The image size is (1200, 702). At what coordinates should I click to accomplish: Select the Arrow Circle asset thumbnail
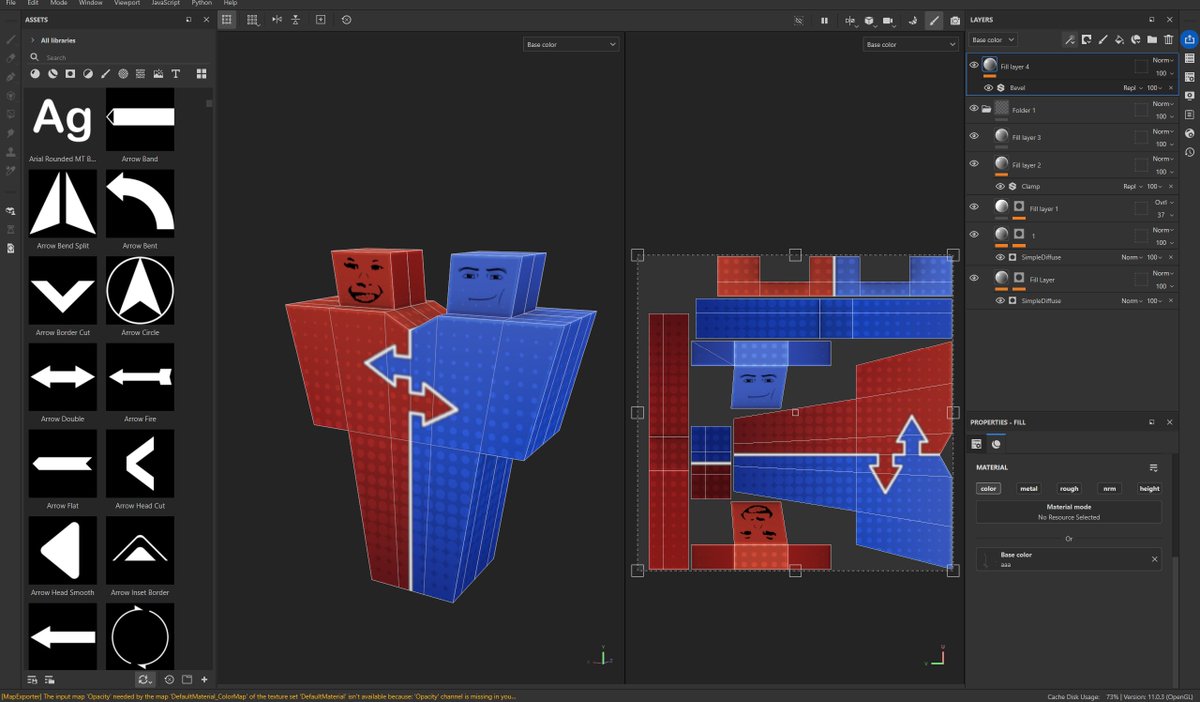[x=140, y=290]
